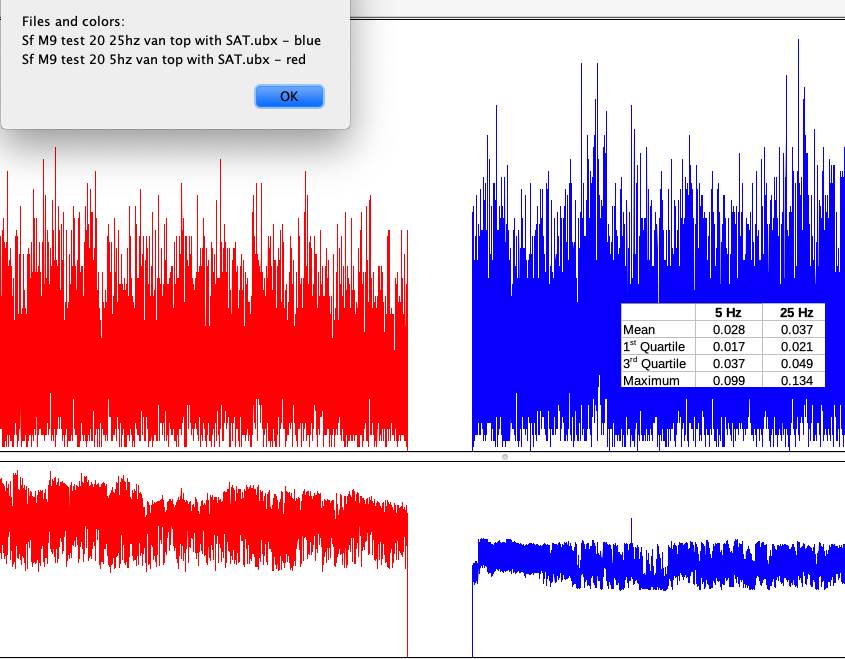The height and width of the screenshot is (659, 845).
Task: Select the 'Maximum' row label in table
Action: tap(651, 381)
